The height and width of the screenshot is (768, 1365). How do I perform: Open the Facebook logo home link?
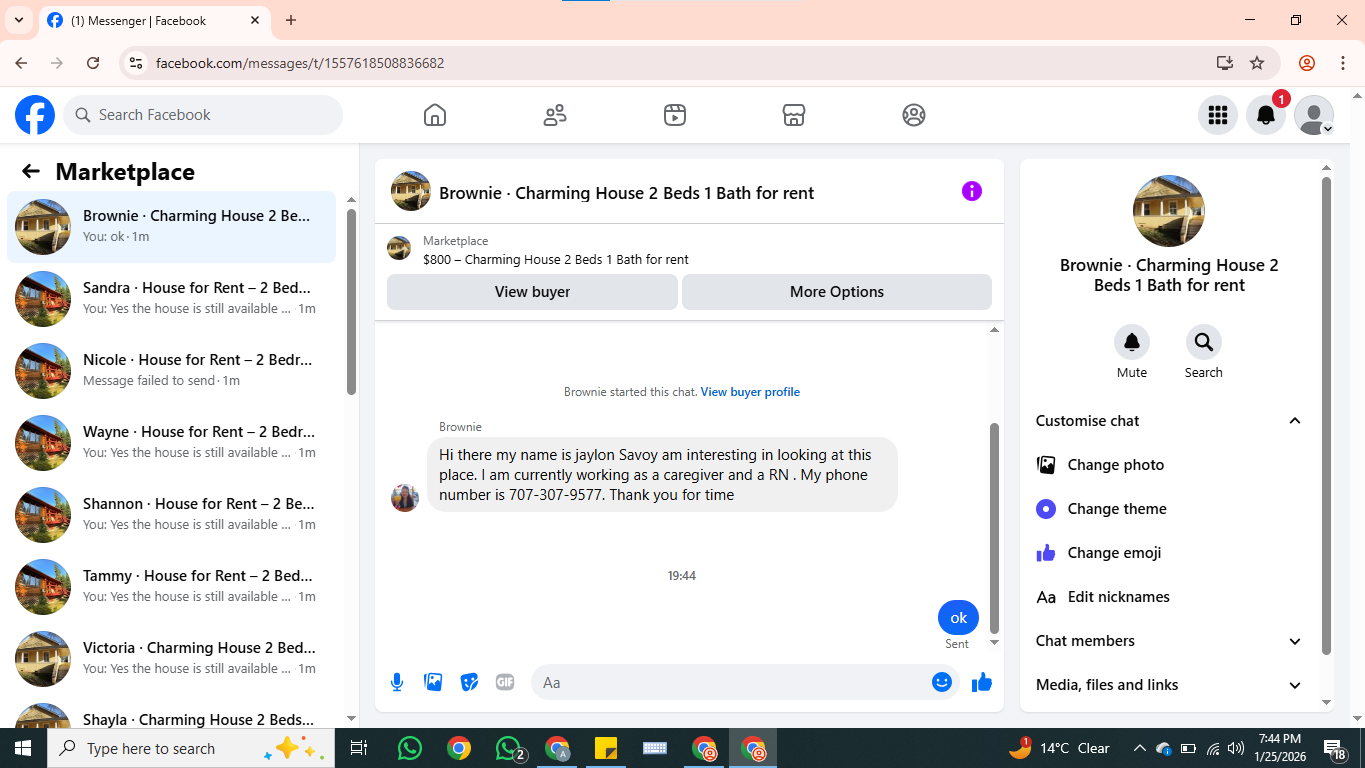[35, 115]
